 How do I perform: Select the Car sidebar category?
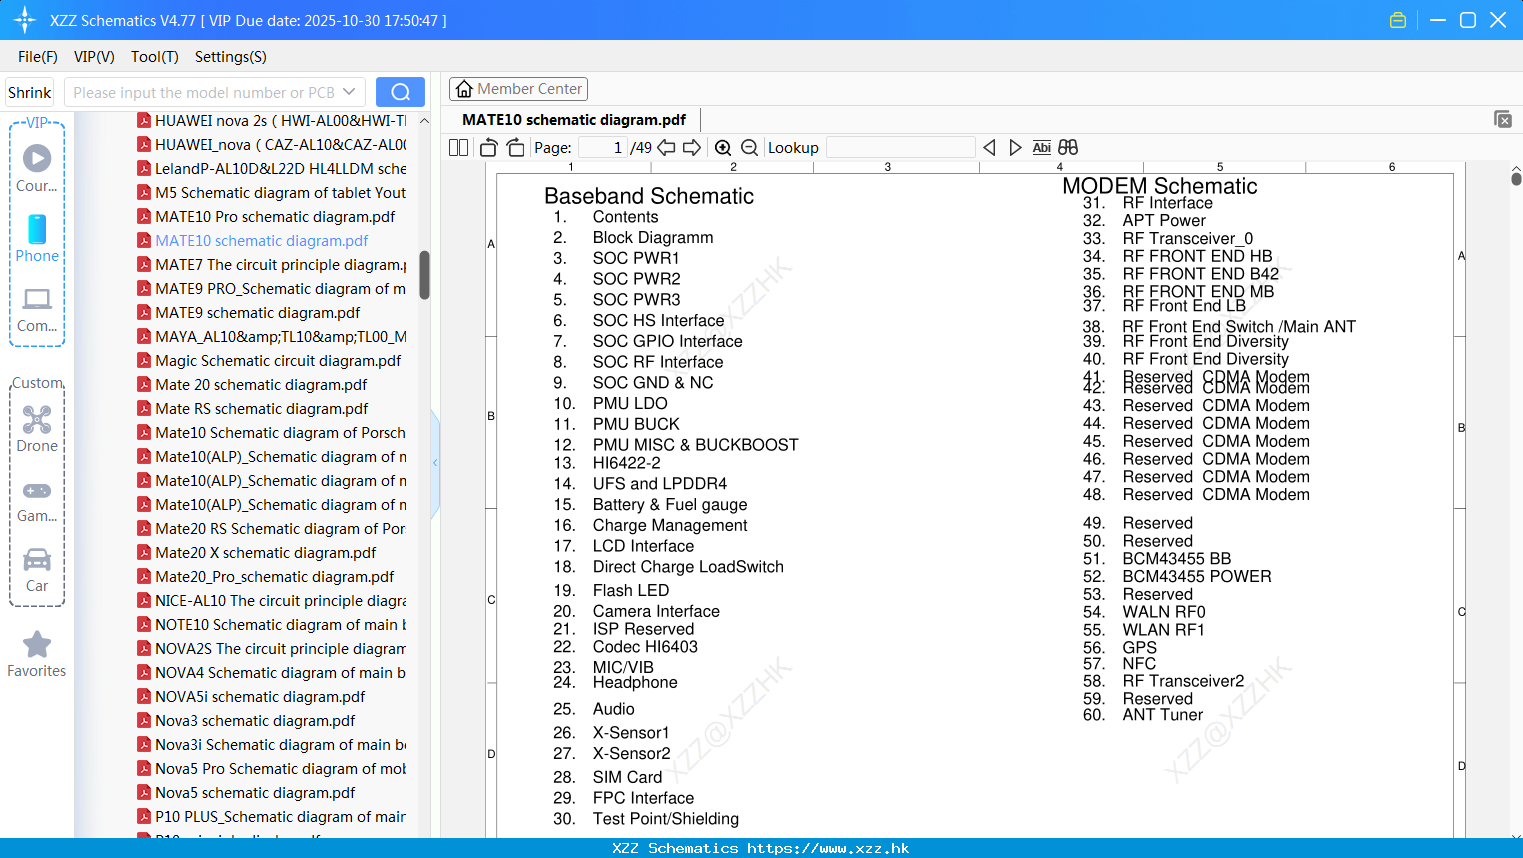[x=37, y=570]
